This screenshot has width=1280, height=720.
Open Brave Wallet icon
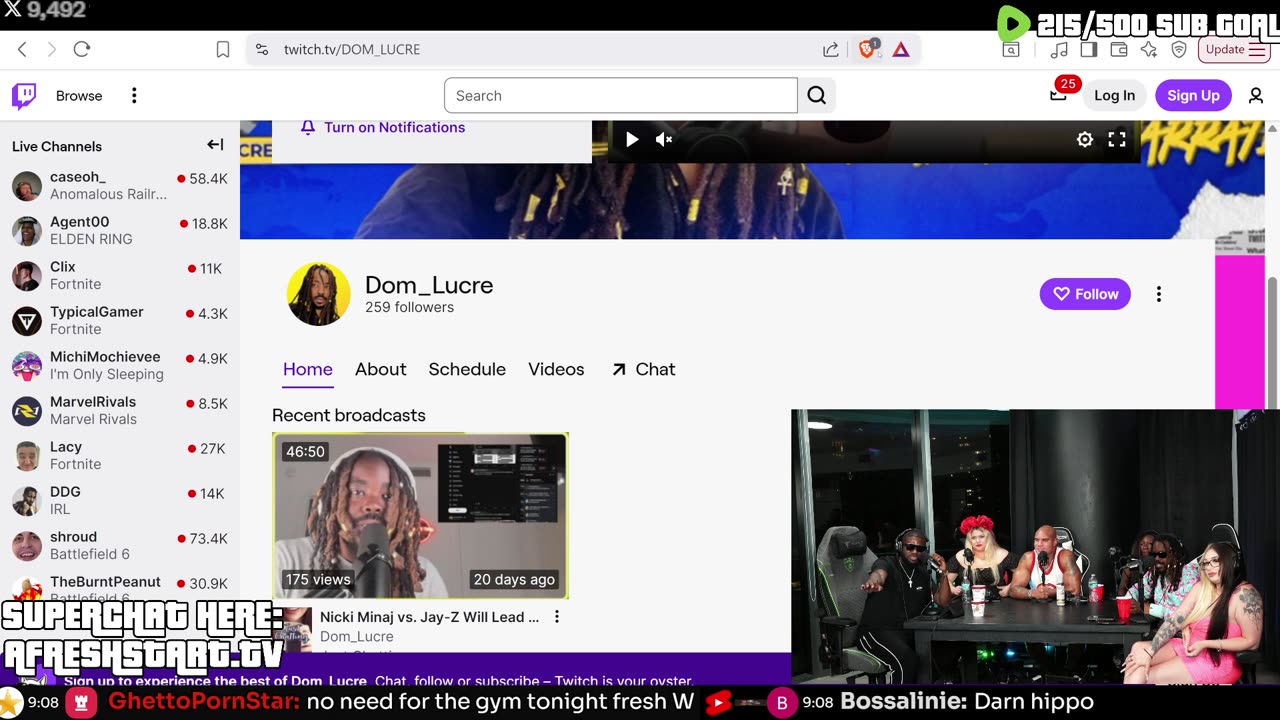(1119, 49)
